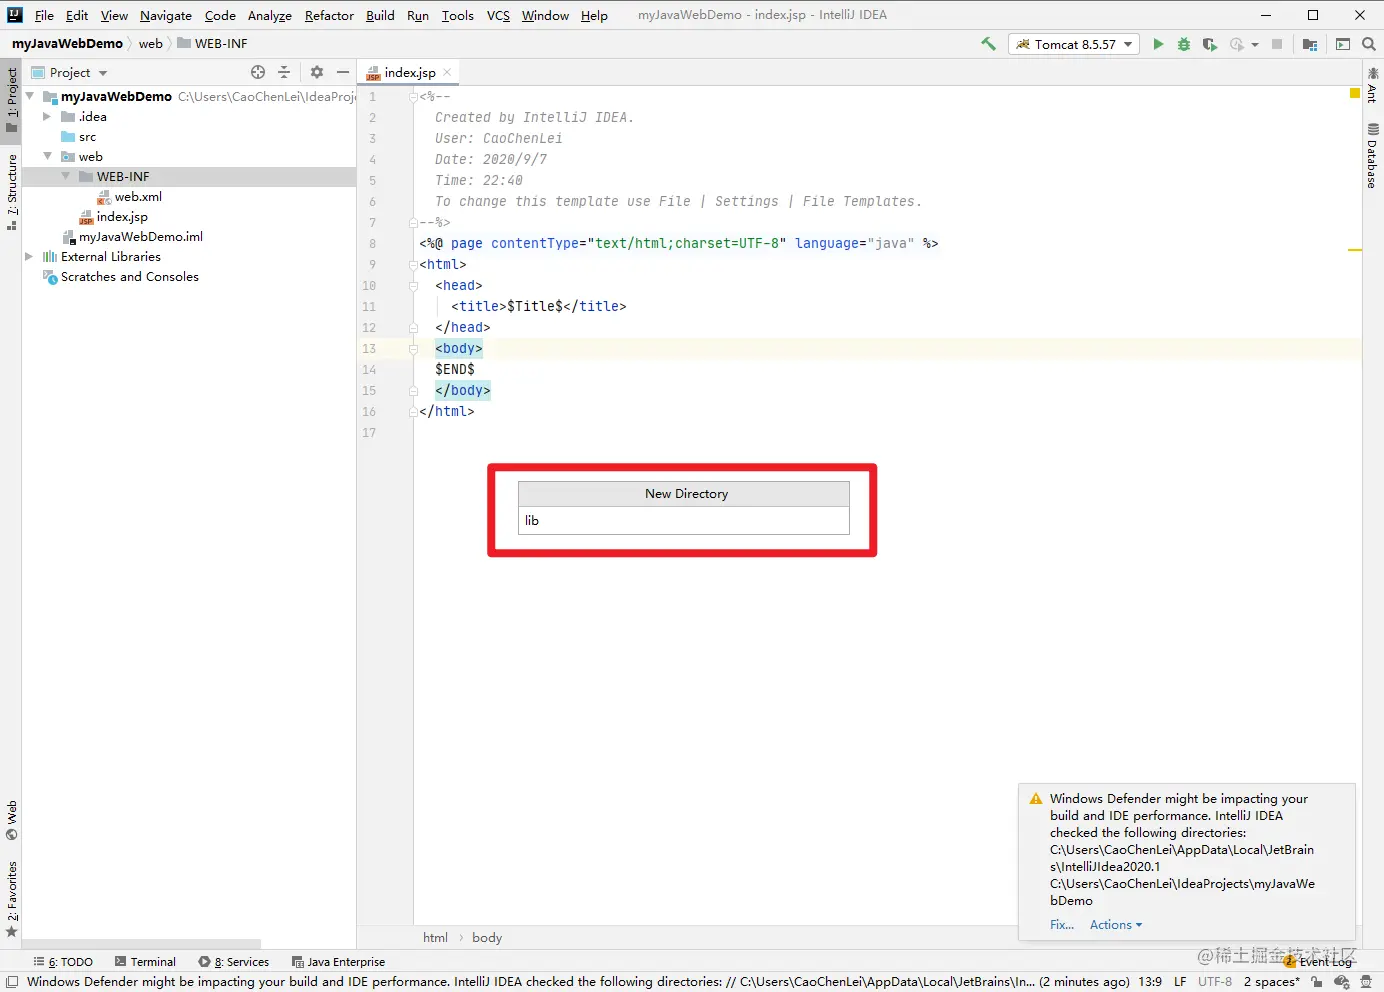
Task: Open the Refactor menu
Action: (x=329, y=15)
